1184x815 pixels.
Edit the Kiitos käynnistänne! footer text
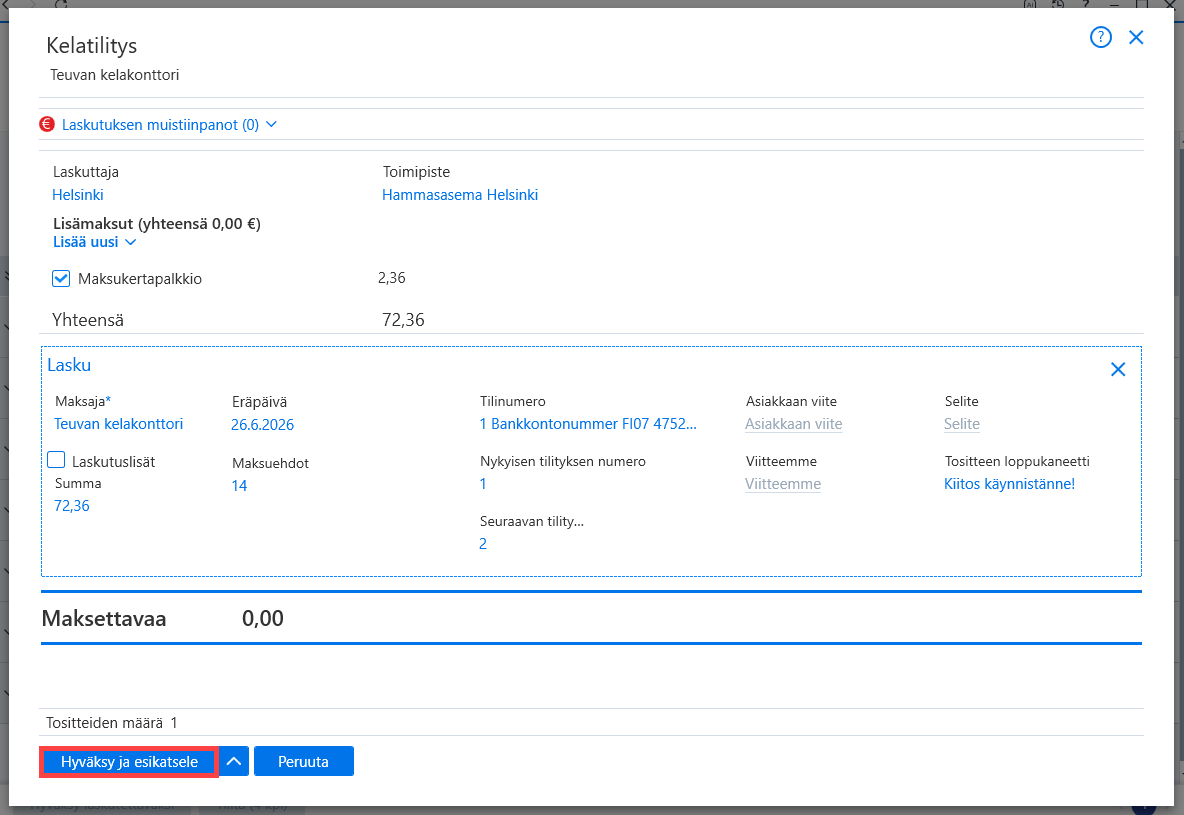pyautogui.click(x=1010, y=484)
